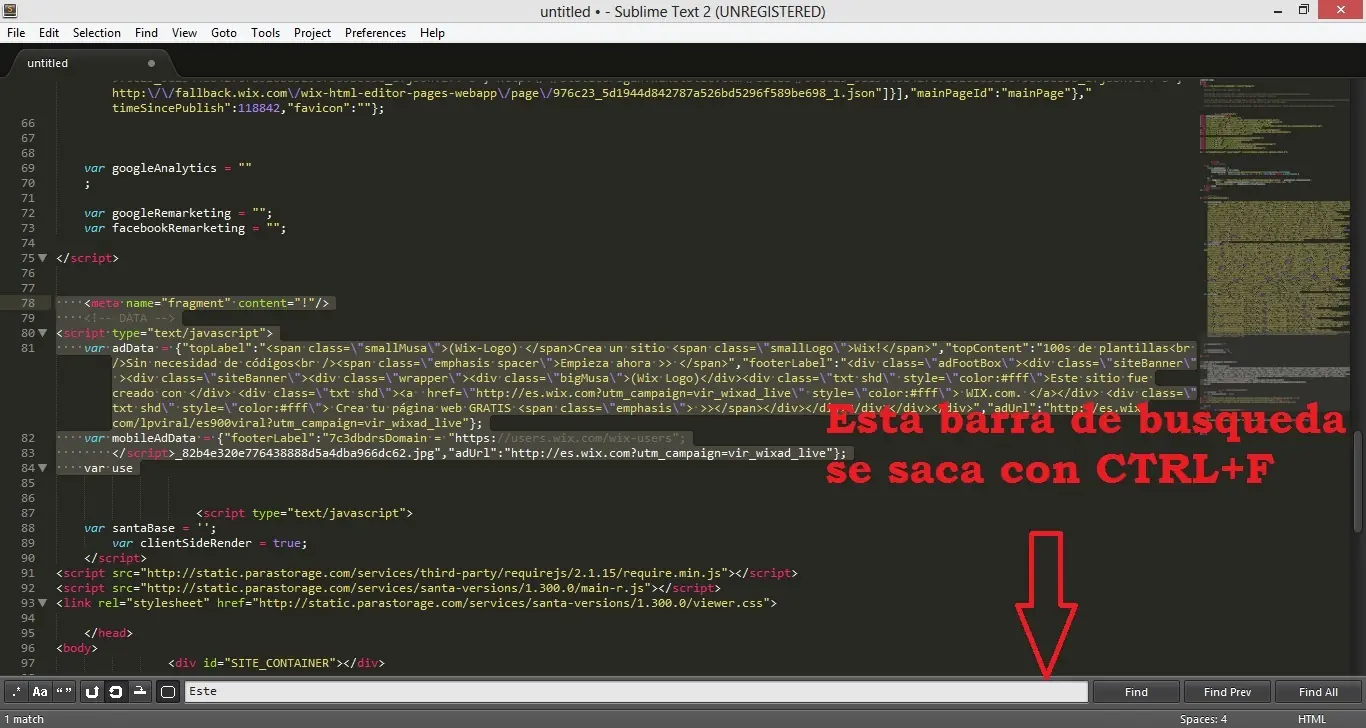Click line number 78 in gutter
The image size is (1366, 728).
click(x=28, y=303)
